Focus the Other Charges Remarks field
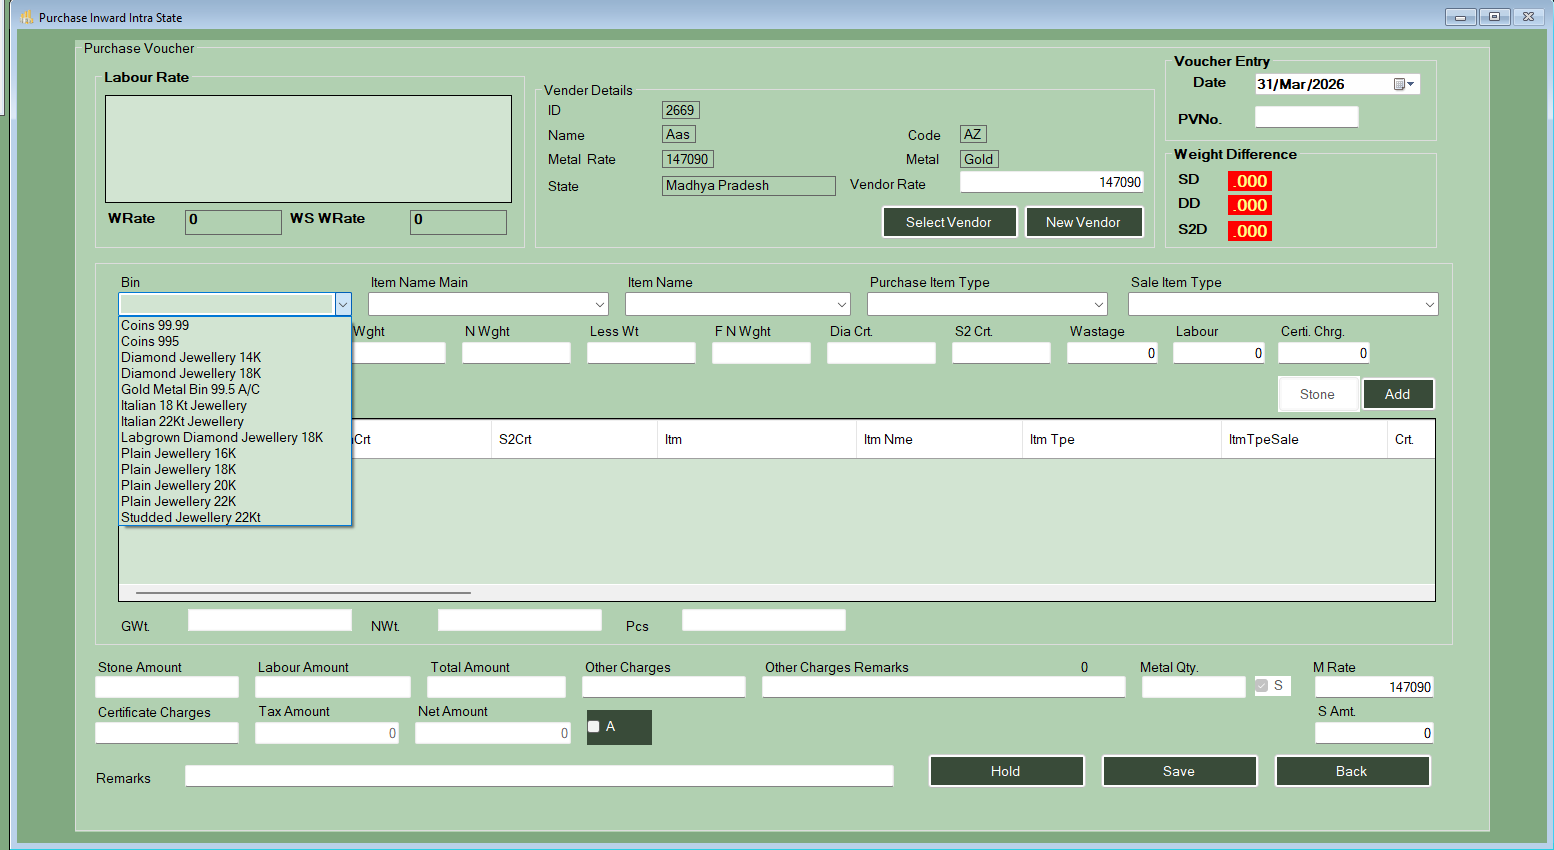This screenshot has height=850, width=1554. tap(944, 687)
